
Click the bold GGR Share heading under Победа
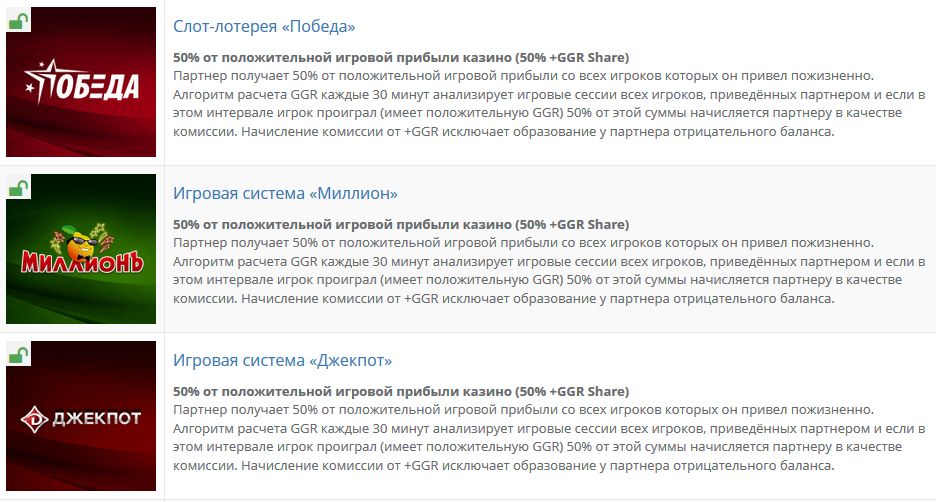(400, 57)
